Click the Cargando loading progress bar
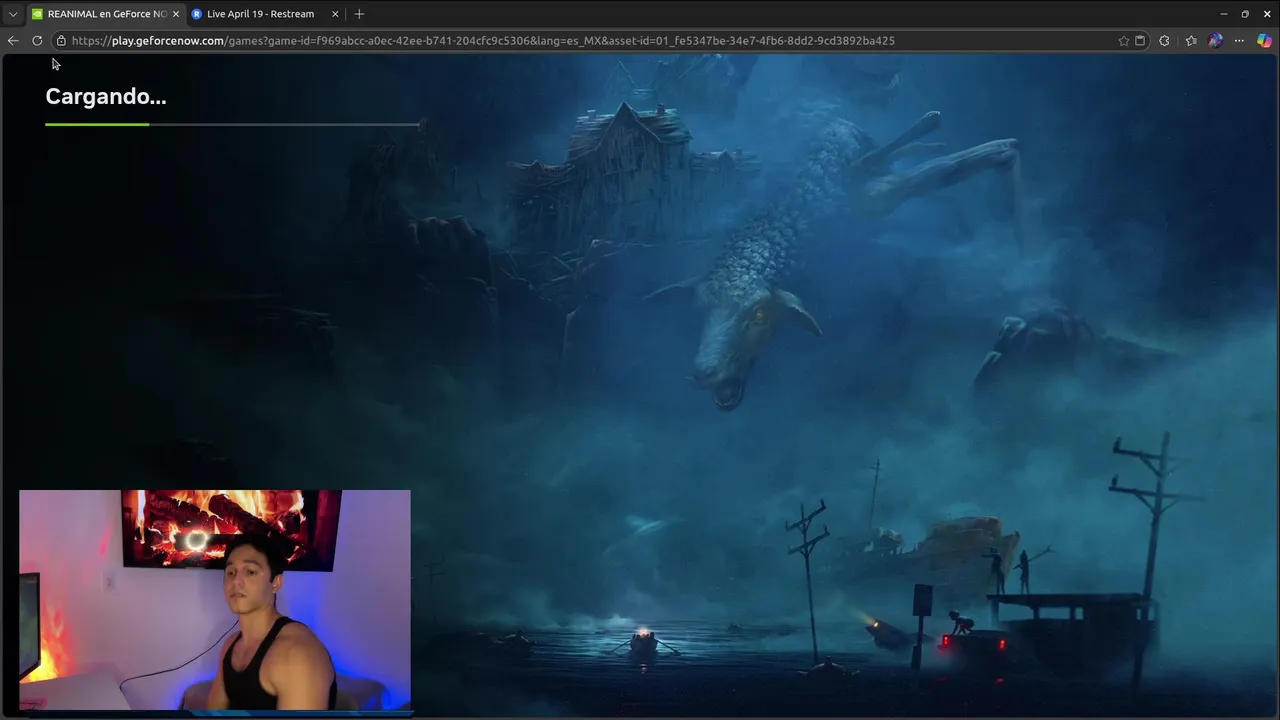Image resolution: width=1280 pixels, height=720 pixels. coord(233,124)
